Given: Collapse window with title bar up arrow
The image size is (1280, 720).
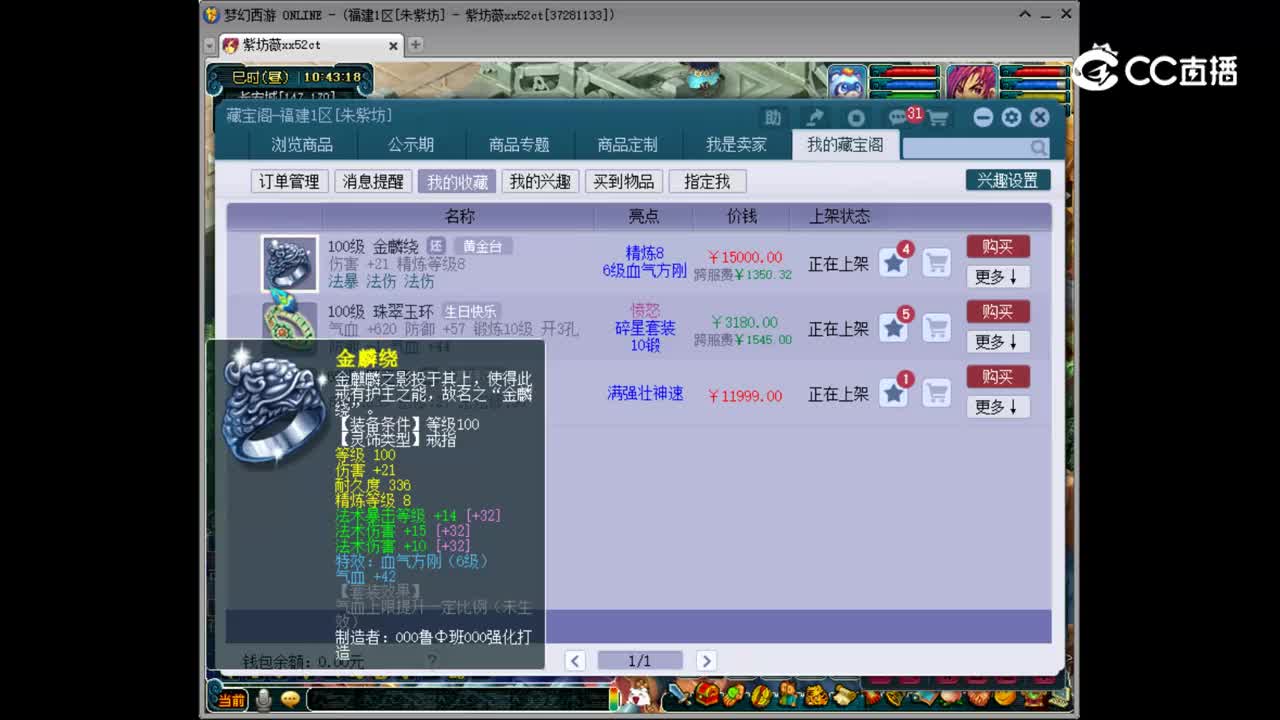Looking at the screenshot, I should point(1026,14).
